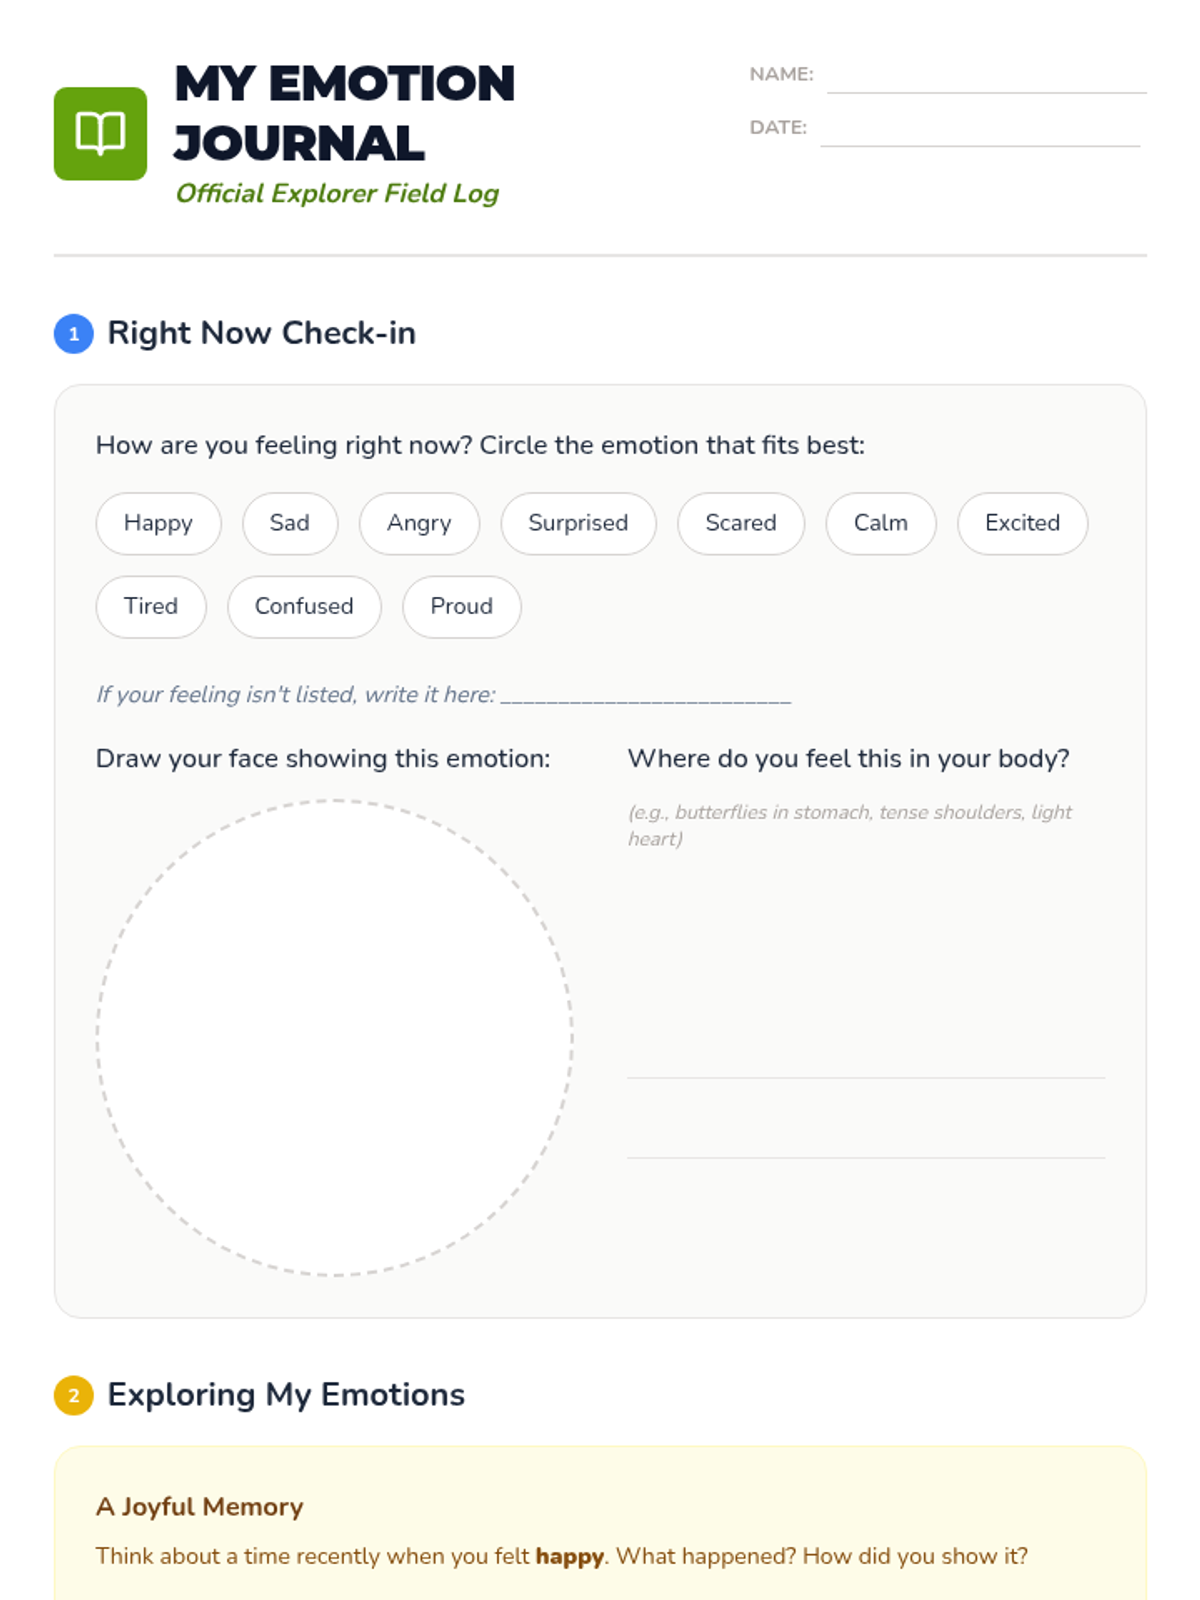The image size is (1200, 1600).
Task: Mark the Tired emotion chip
Action: click(151, 606)
